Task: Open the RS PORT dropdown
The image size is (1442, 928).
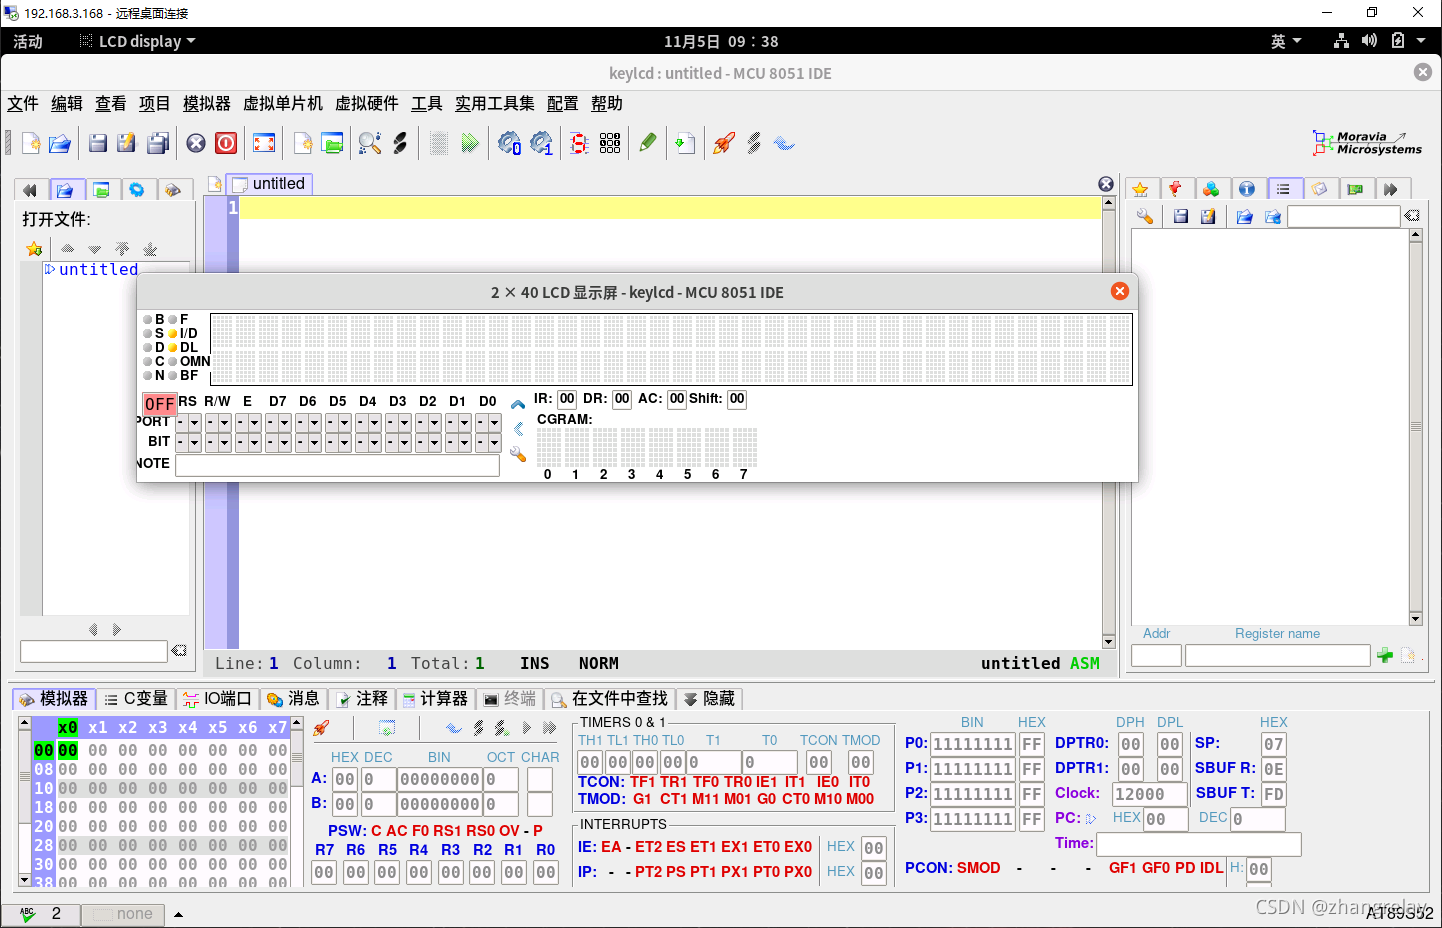Action: click(x=188, y=422)
